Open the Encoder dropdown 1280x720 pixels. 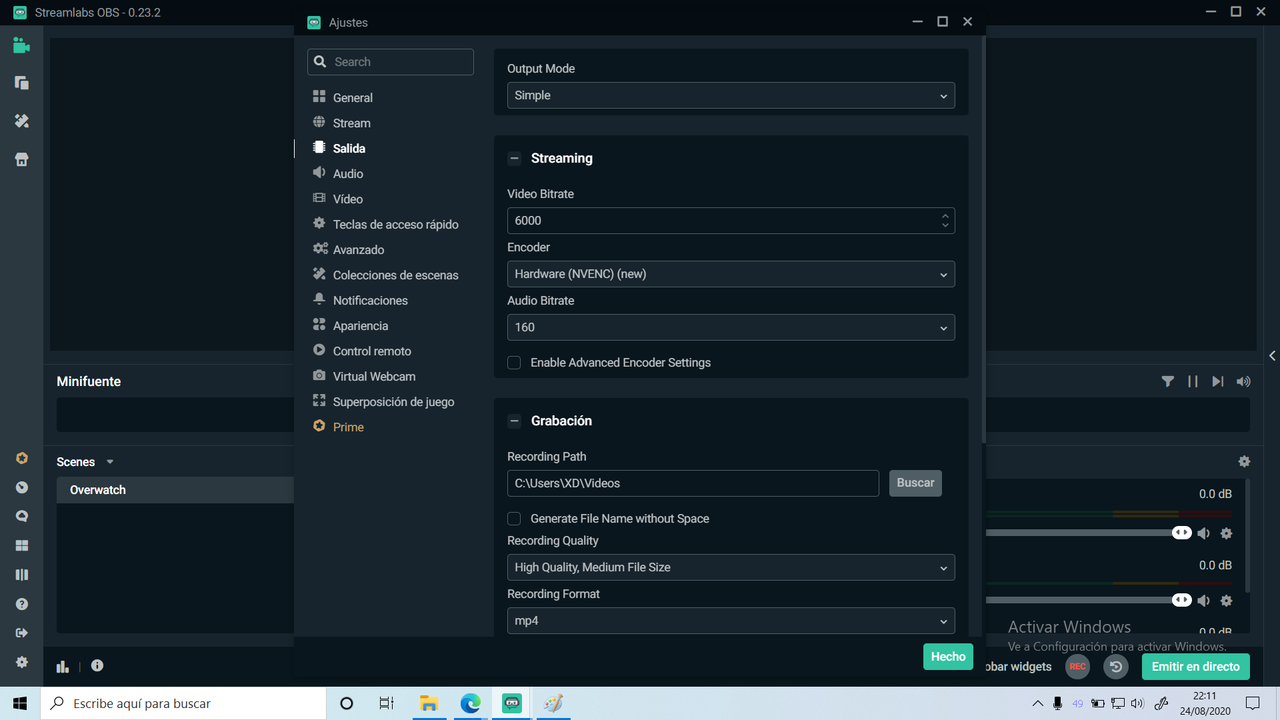click(731, 273)
